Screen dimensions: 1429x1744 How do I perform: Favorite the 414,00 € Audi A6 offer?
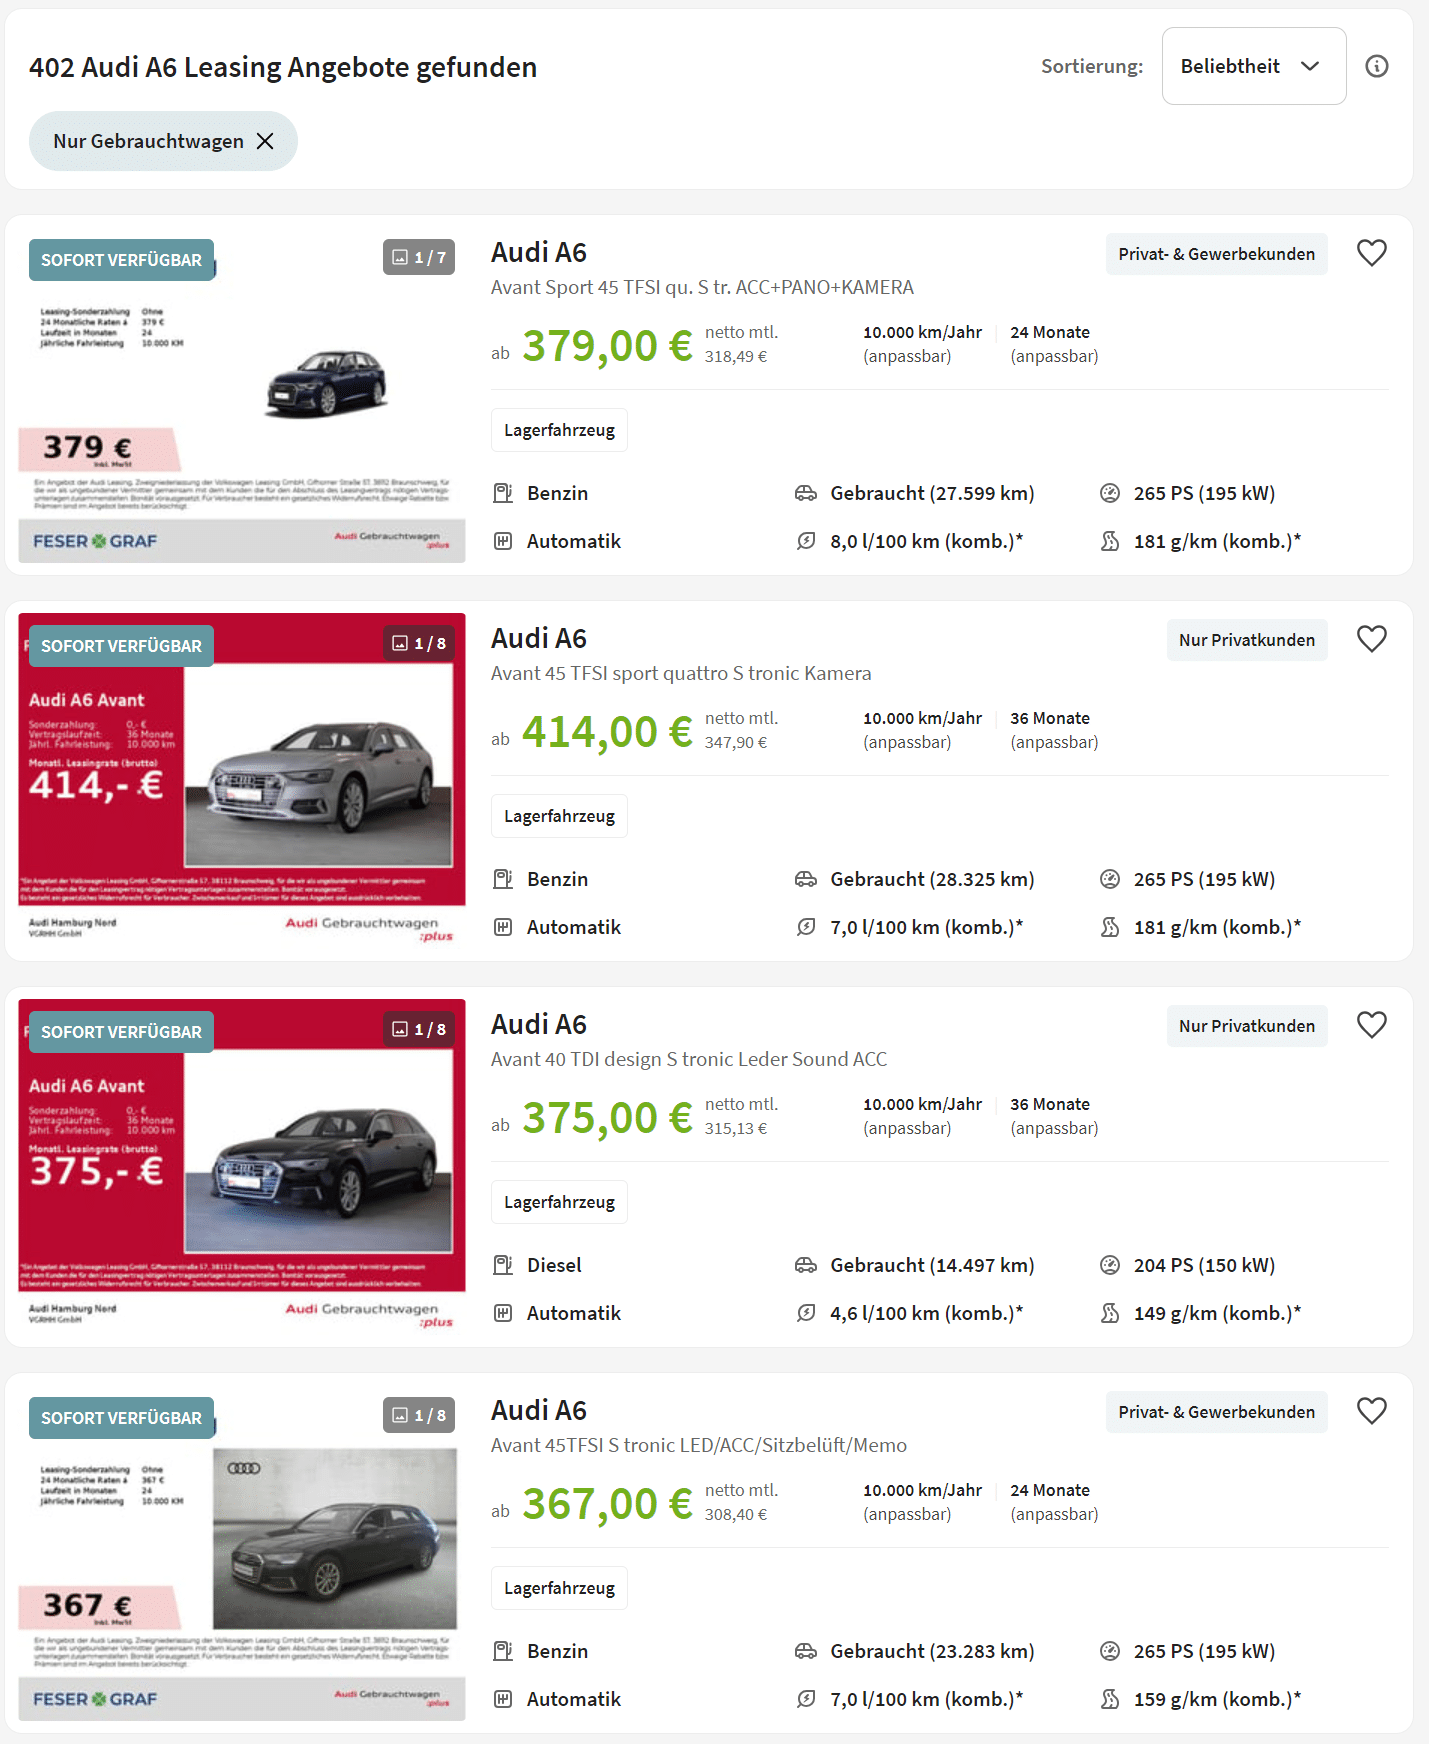pos(1371,639)
